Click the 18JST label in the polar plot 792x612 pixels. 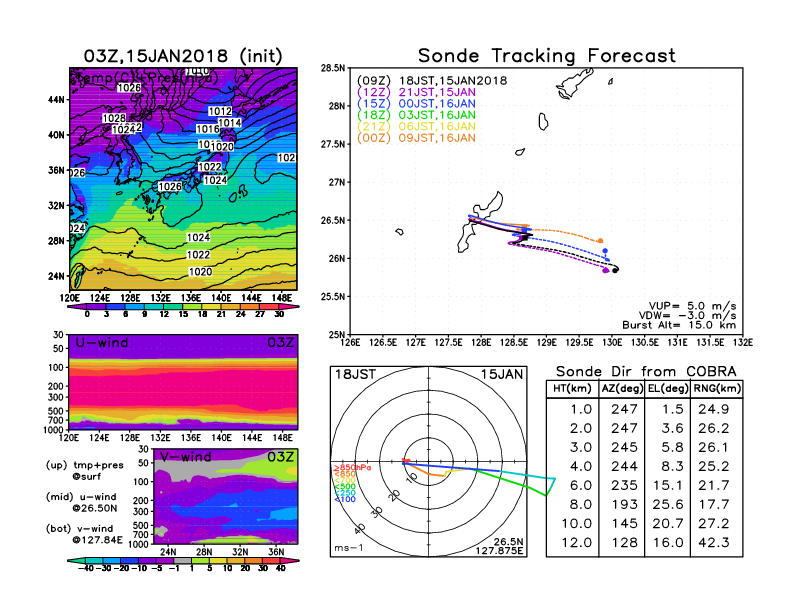tap(355, 375)
